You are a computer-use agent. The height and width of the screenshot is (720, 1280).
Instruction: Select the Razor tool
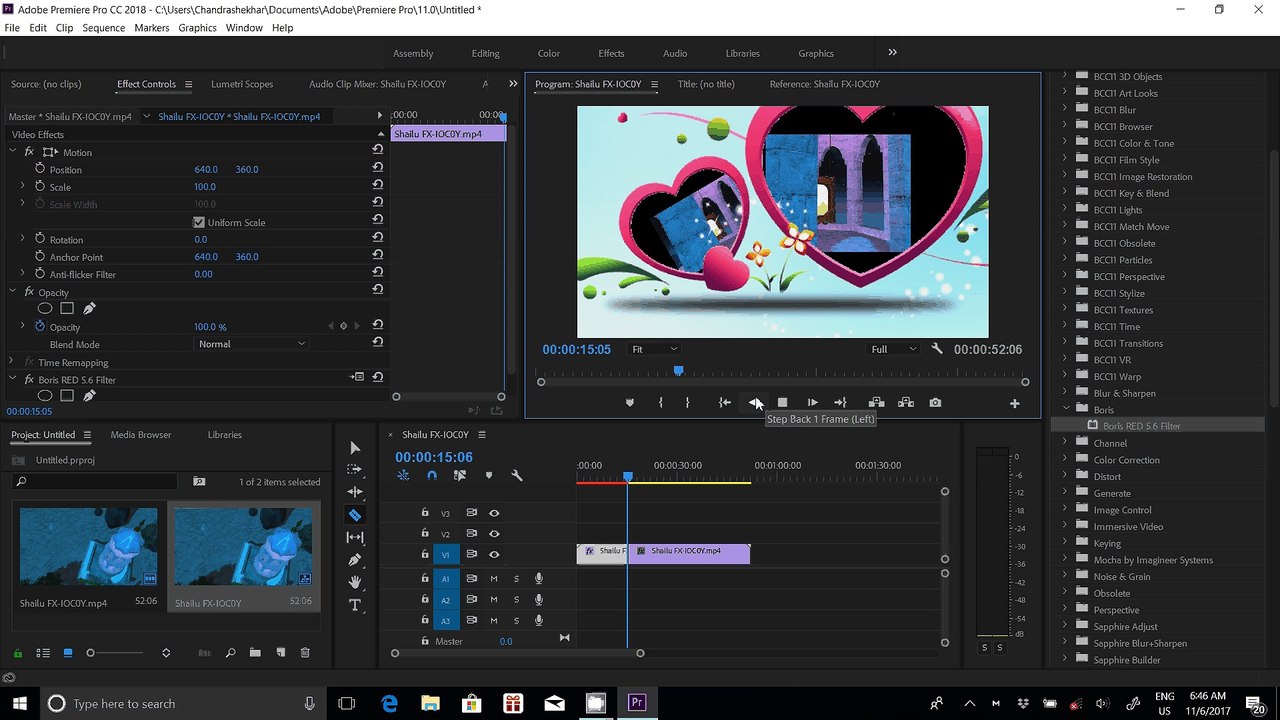[x=355, y=515]
